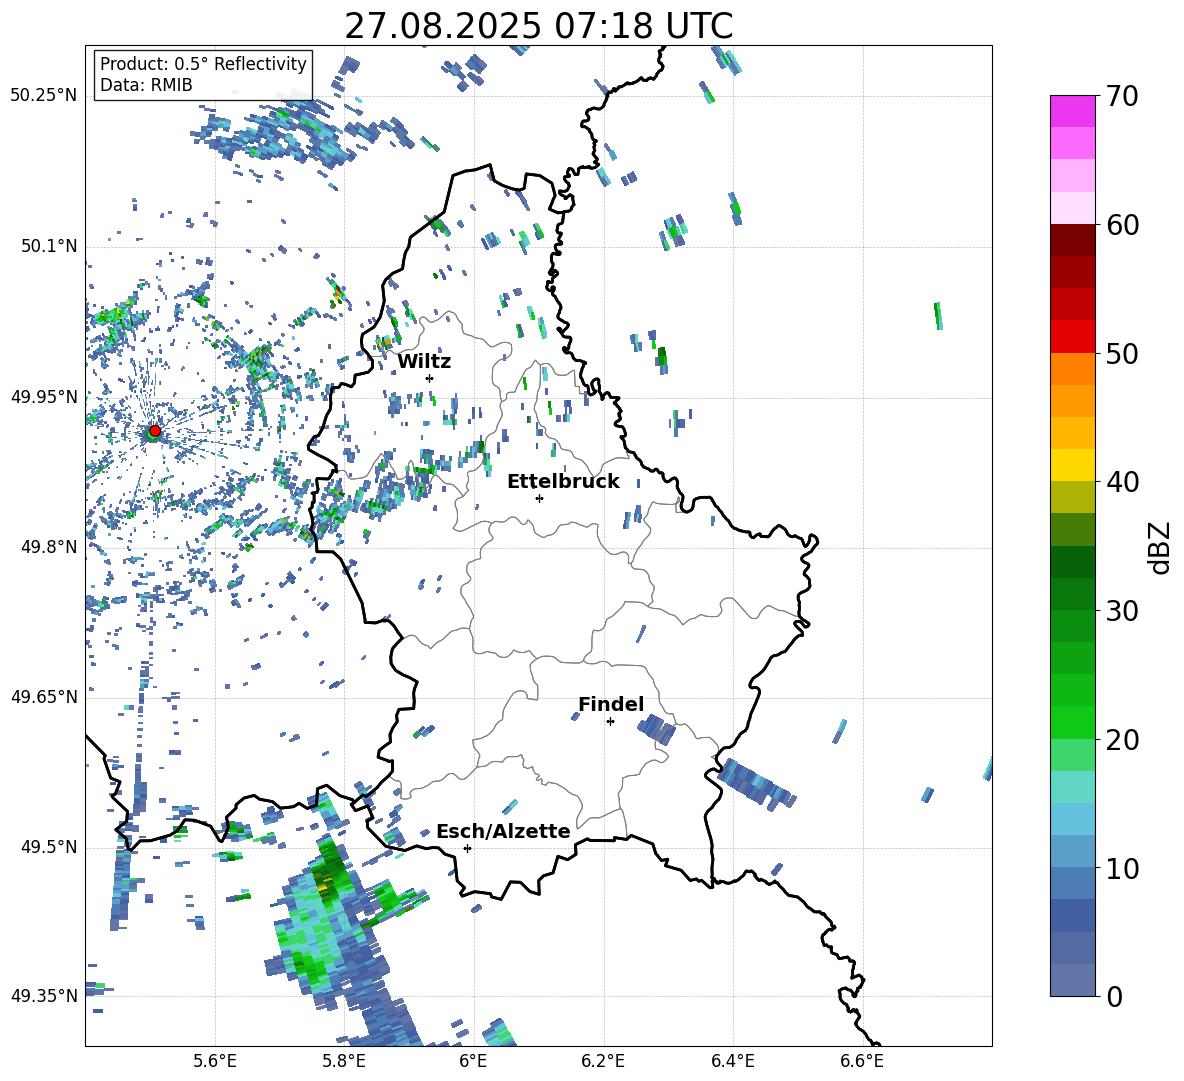Click the colorbar tick label 10
Screen dimensions: 1184x1081
[x=1122, y=868]
